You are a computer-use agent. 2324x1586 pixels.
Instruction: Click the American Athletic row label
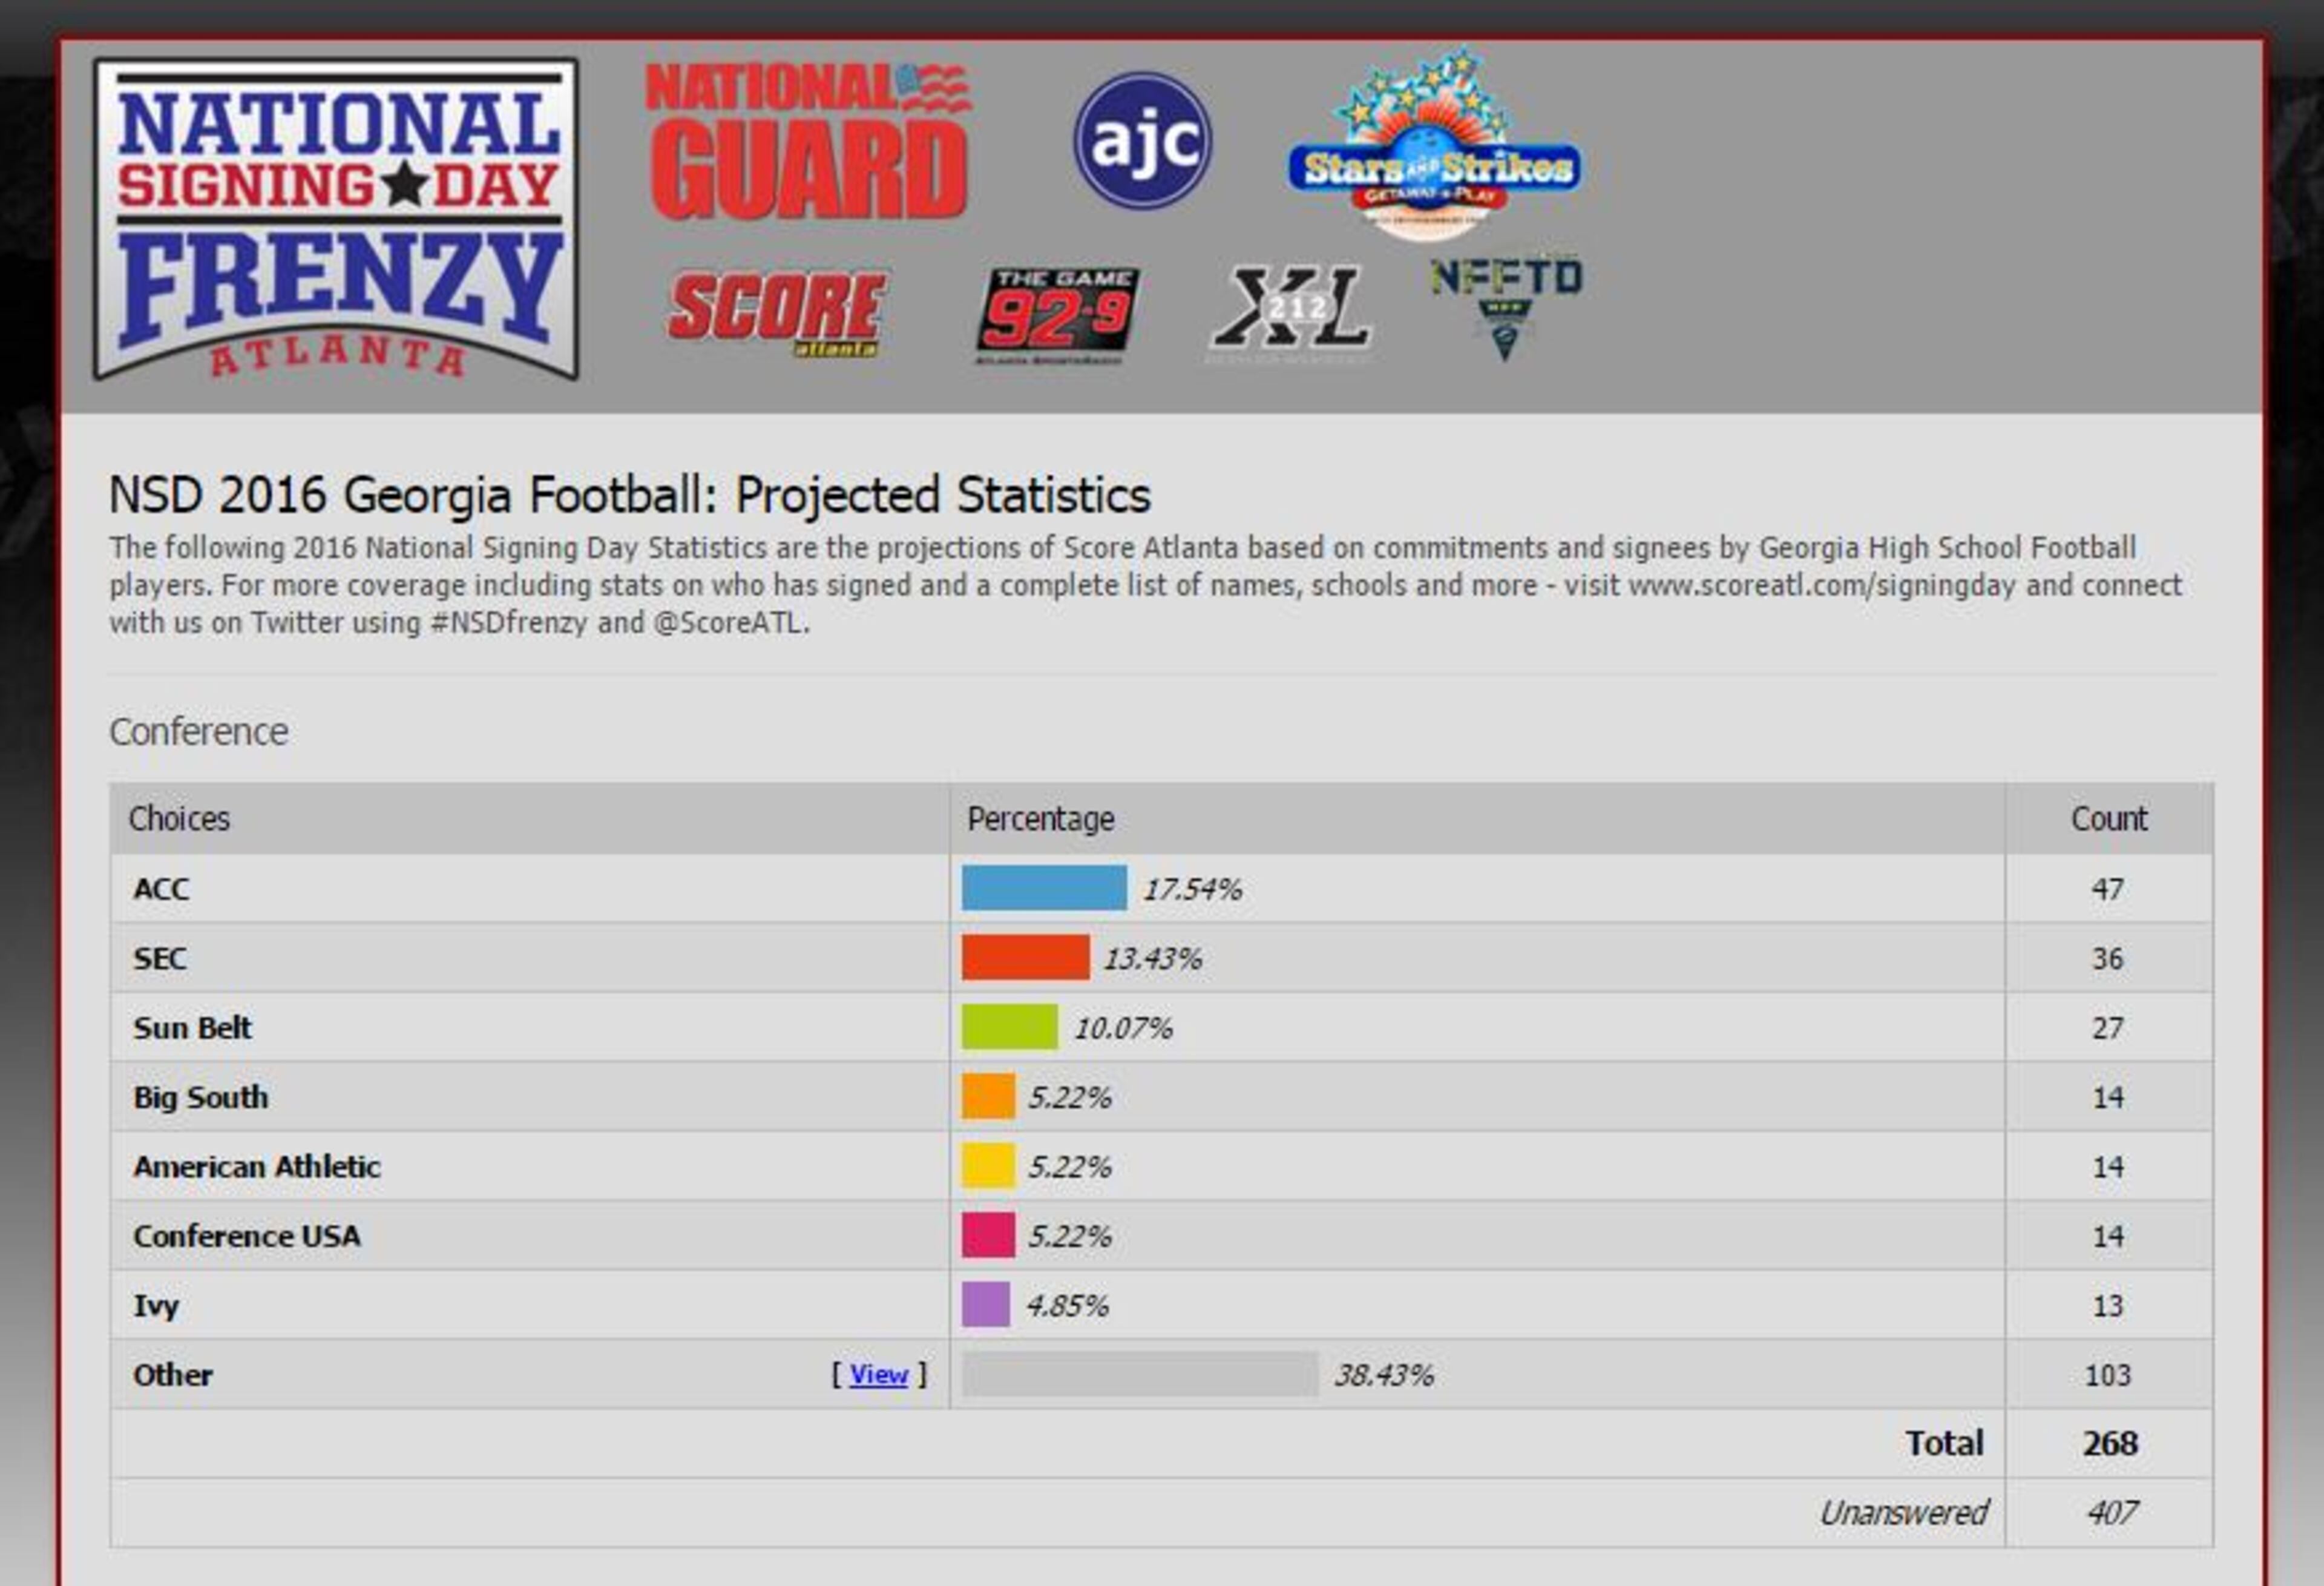(x=257, y=1167)
